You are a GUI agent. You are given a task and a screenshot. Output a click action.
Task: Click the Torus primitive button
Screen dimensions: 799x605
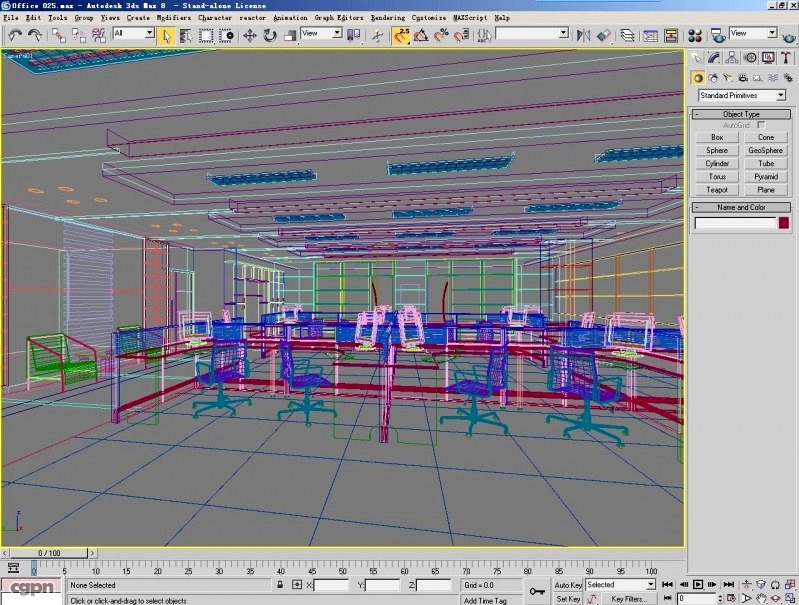[x=717, y=176]
